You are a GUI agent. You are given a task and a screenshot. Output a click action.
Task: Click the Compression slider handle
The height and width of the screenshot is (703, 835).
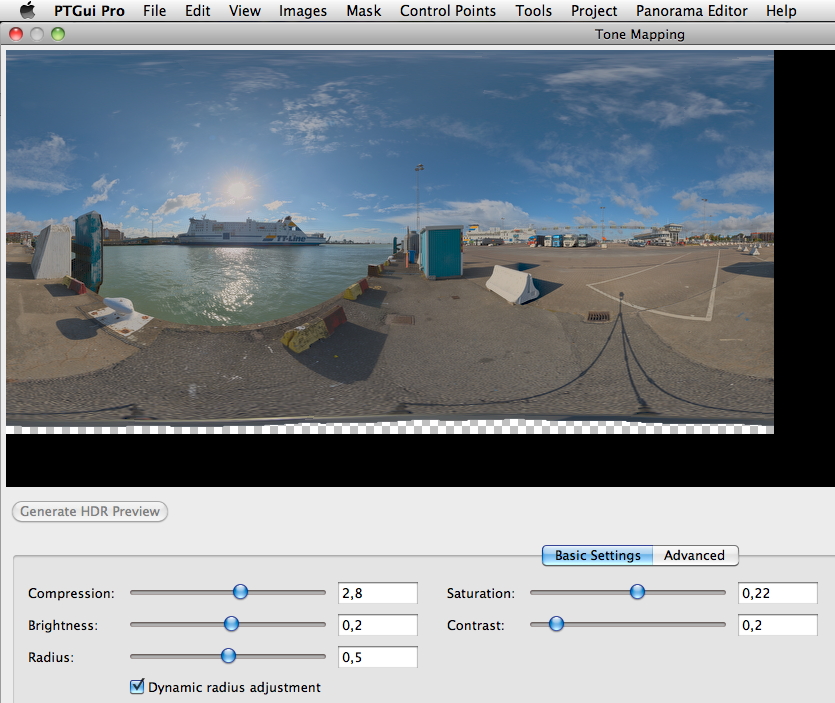point(240,592)
